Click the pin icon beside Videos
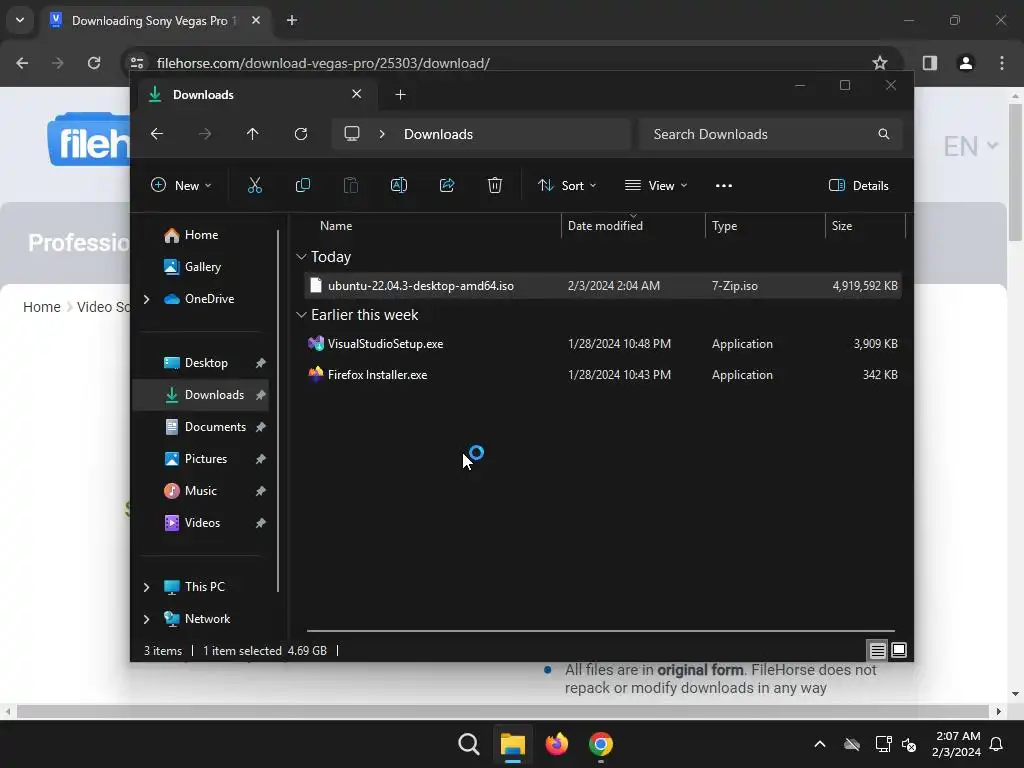The image size is (1024, 768). click(x=261, y=523)
